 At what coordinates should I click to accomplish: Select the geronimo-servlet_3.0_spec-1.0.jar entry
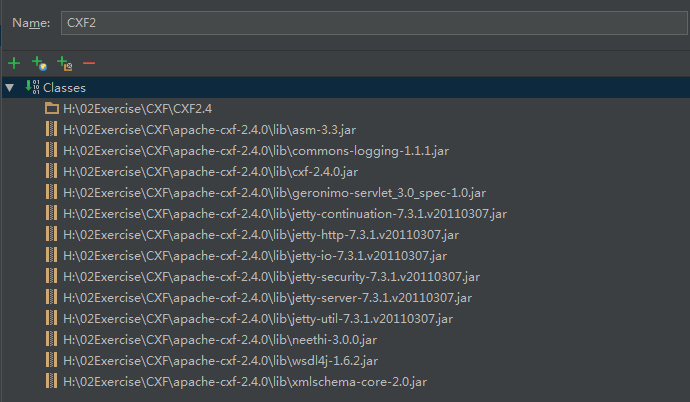(x=274, y=193)
